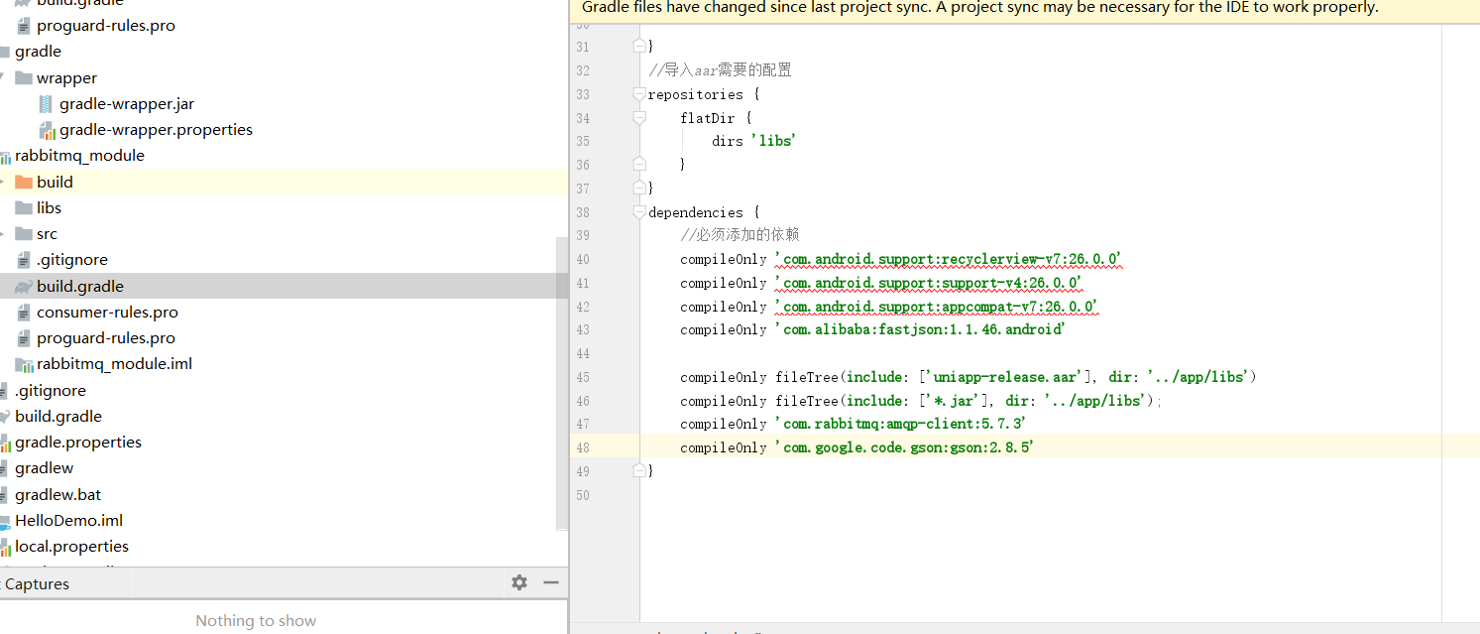Click line number 44 in the gutter
Screen dimensions: 1480x634
[583, 354]
